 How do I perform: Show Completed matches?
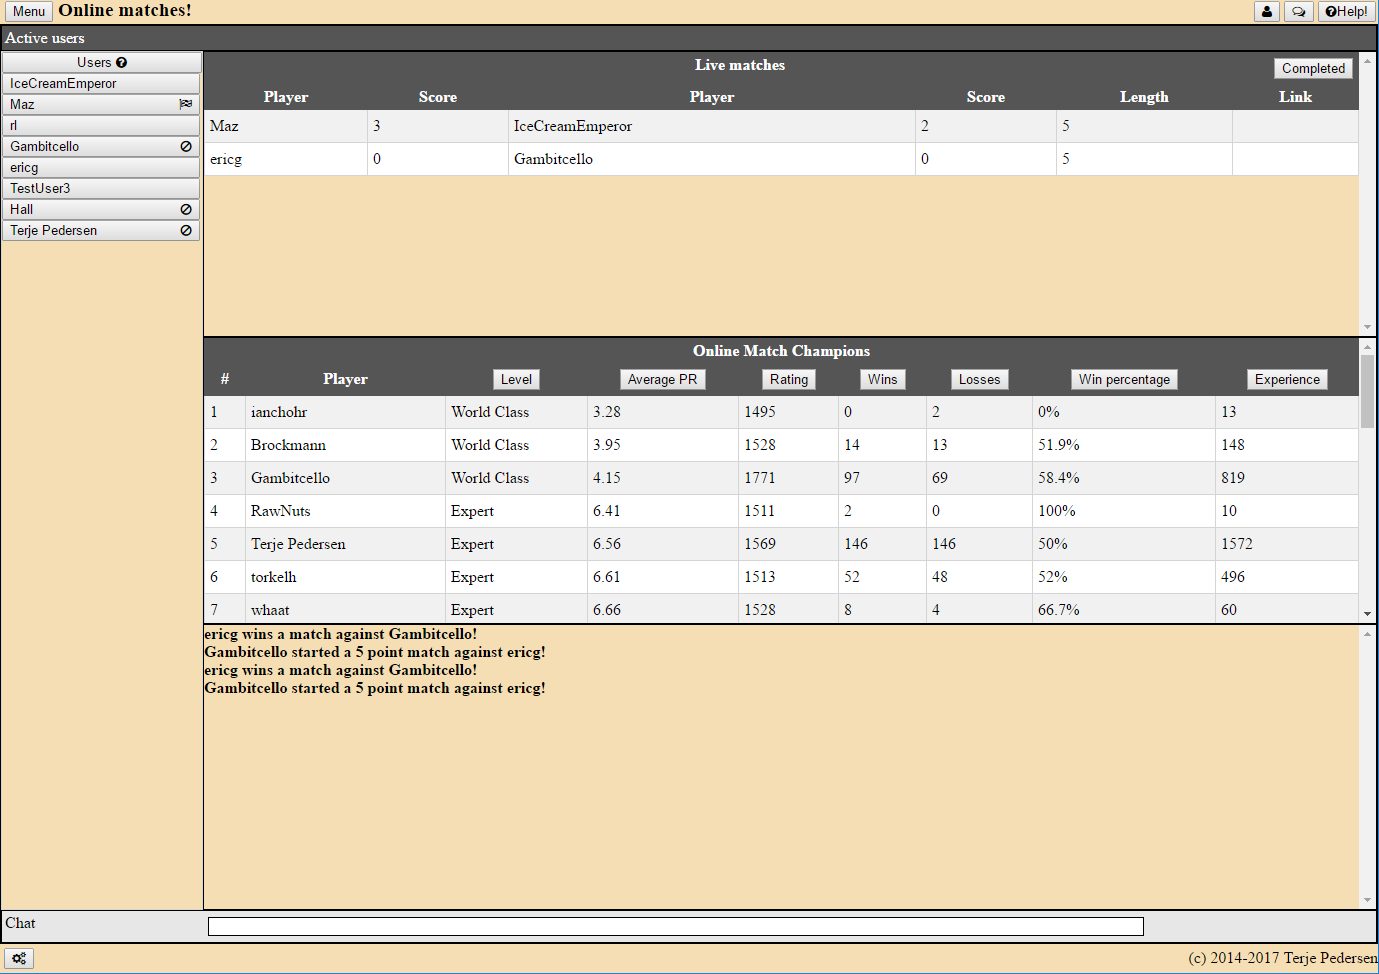click(1313, 68)
